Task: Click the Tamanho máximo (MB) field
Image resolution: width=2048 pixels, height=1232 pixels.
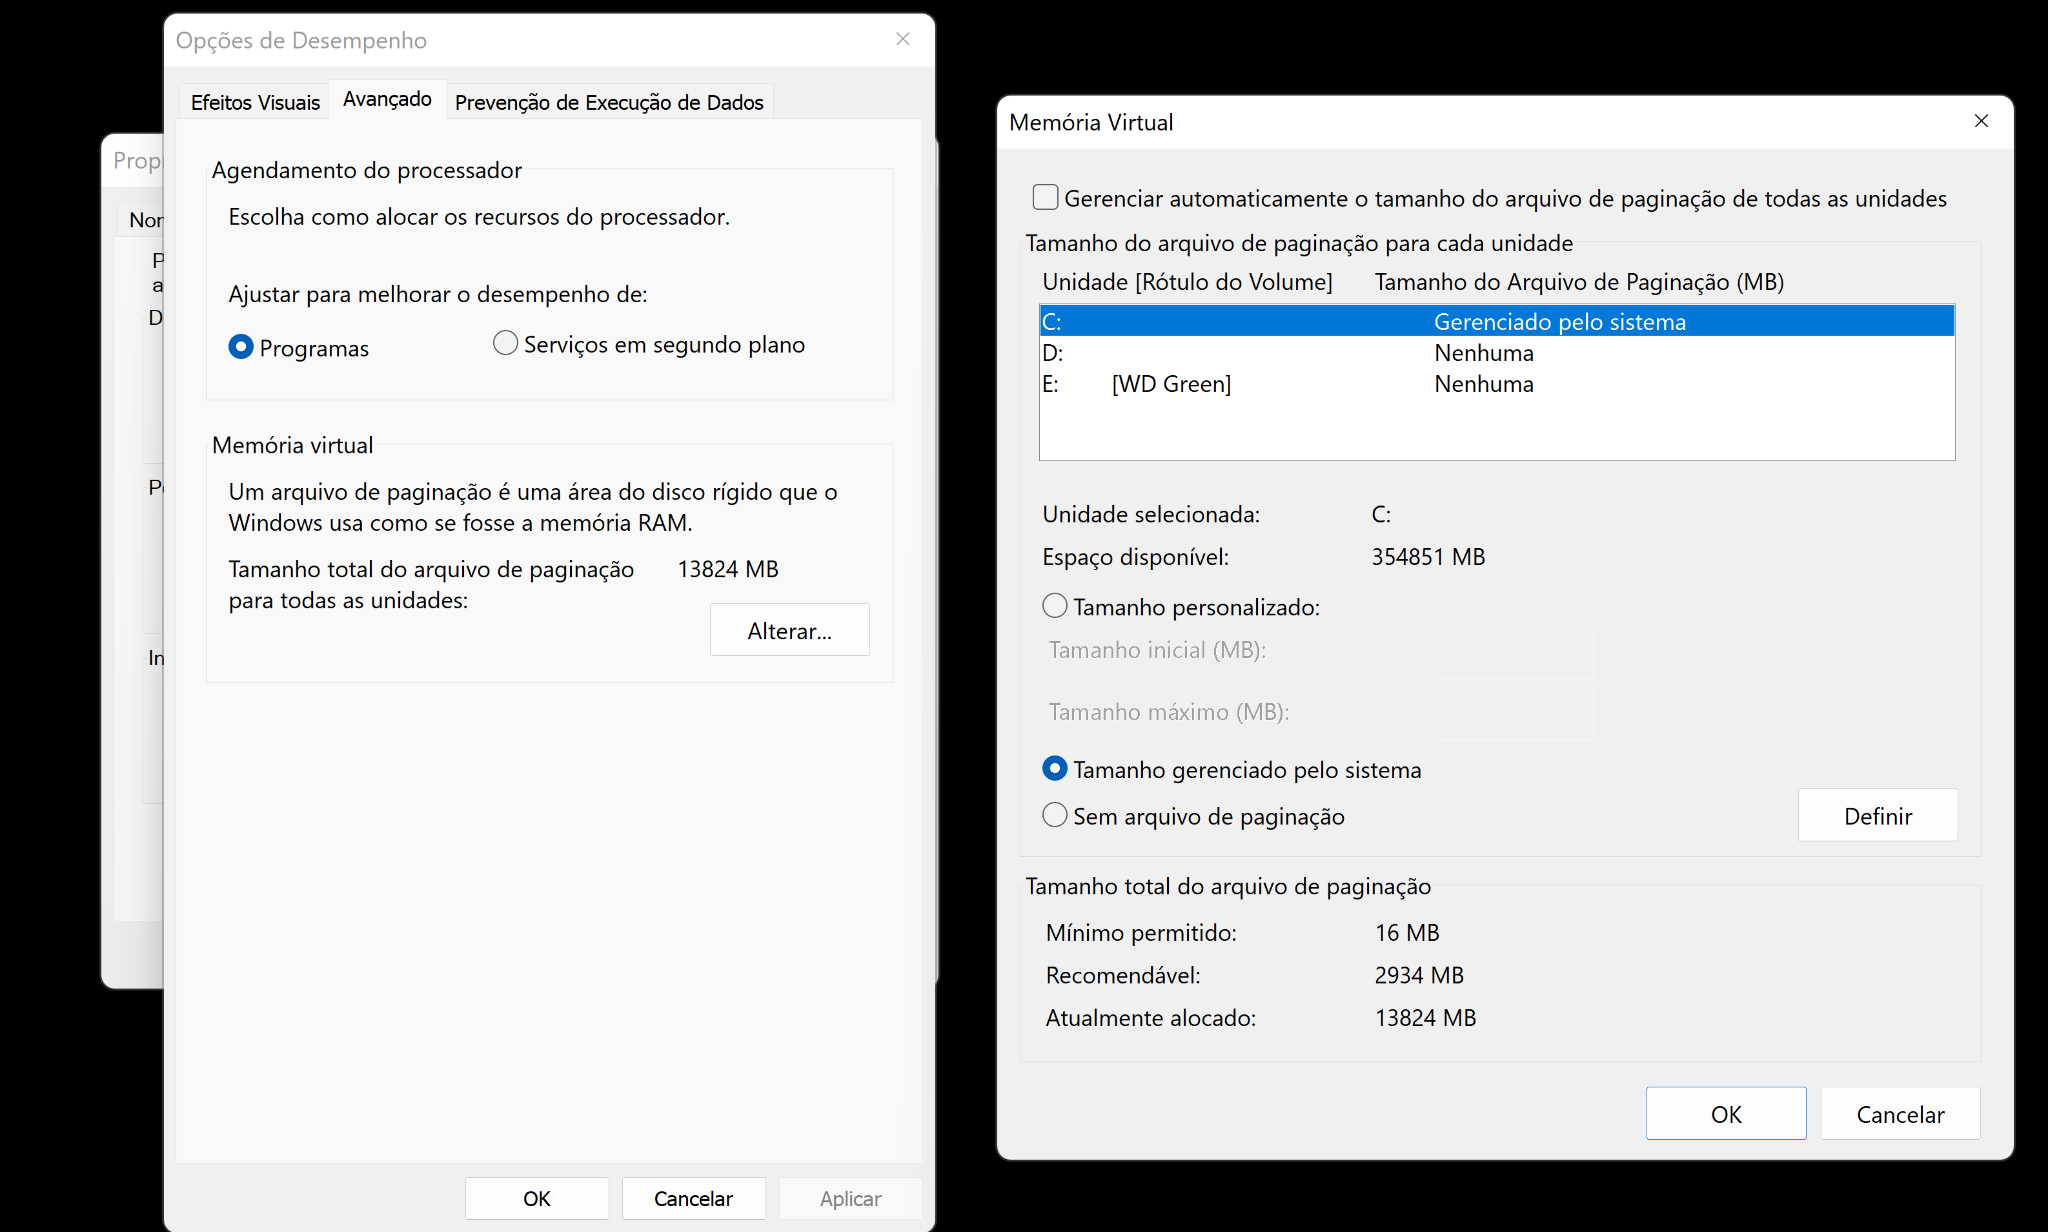Action: pos(1514,713)
